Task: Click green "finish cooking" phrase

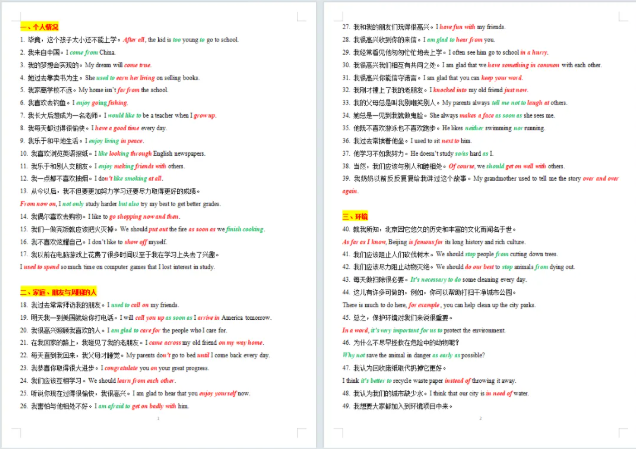Action: tap(245, 229)
